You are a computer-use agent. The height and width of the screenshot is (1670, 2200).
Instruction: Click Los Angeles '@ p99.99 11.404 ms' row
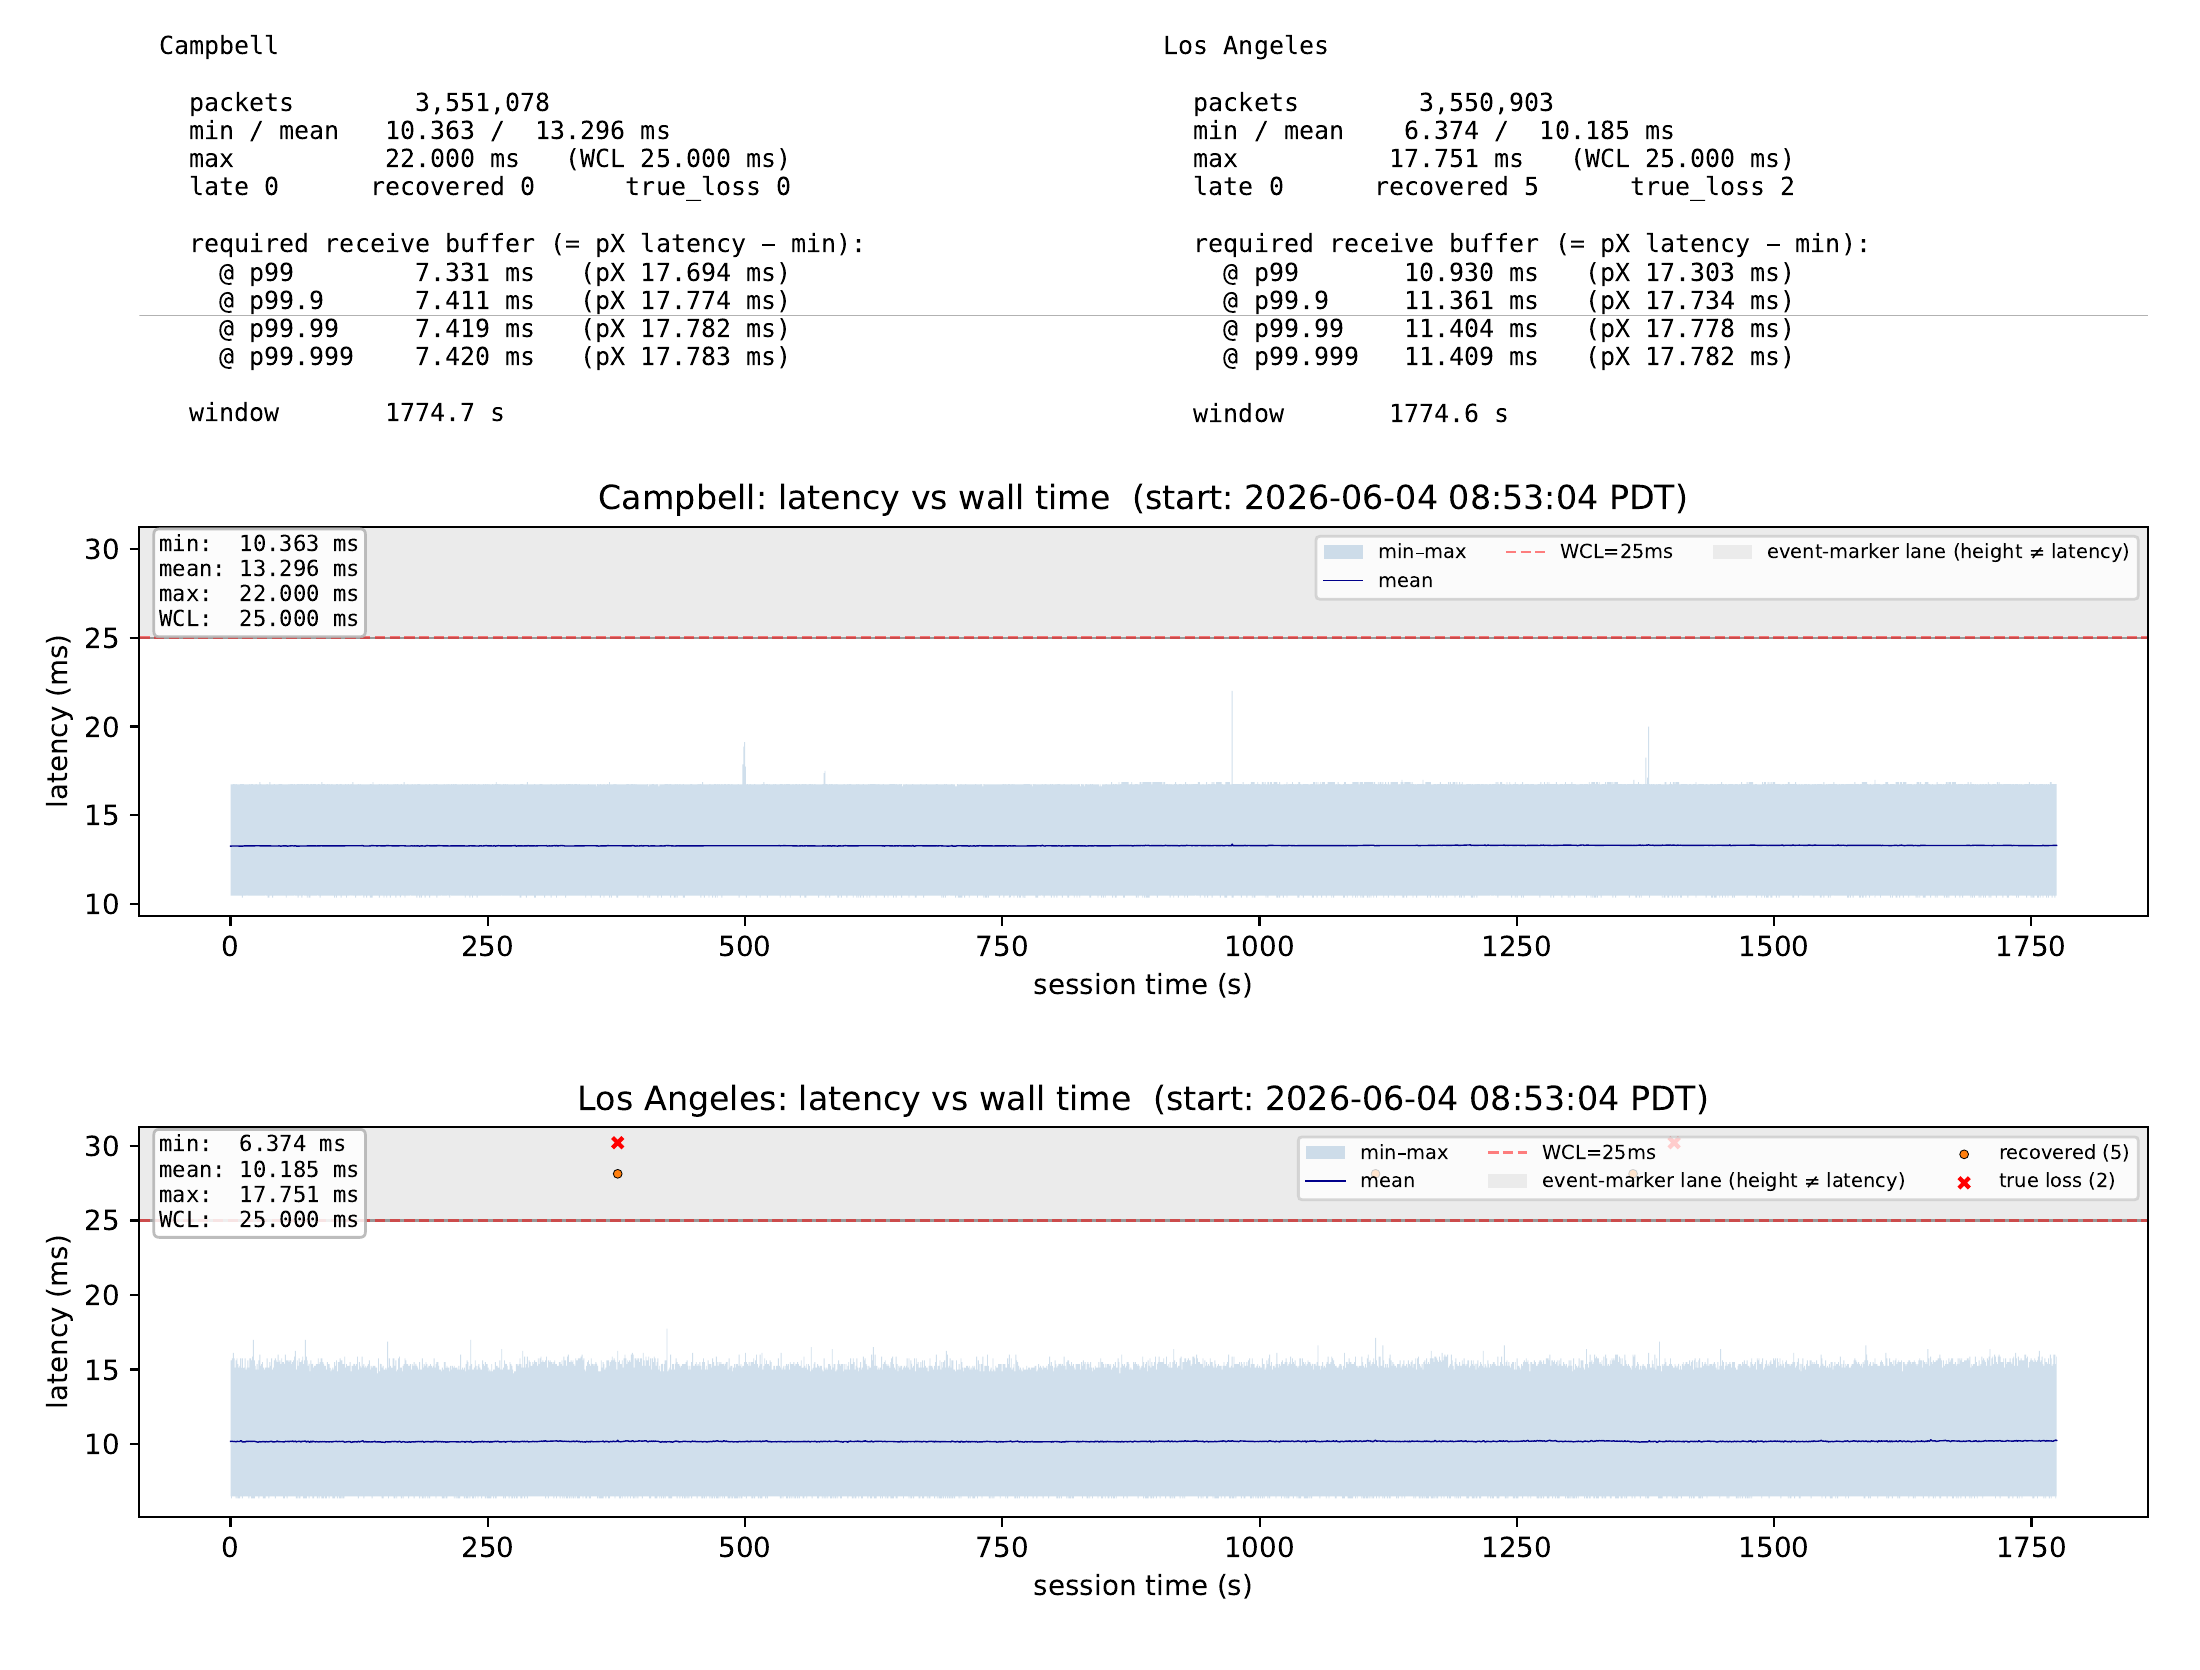pyautogui.click(x=1508, y=329)
